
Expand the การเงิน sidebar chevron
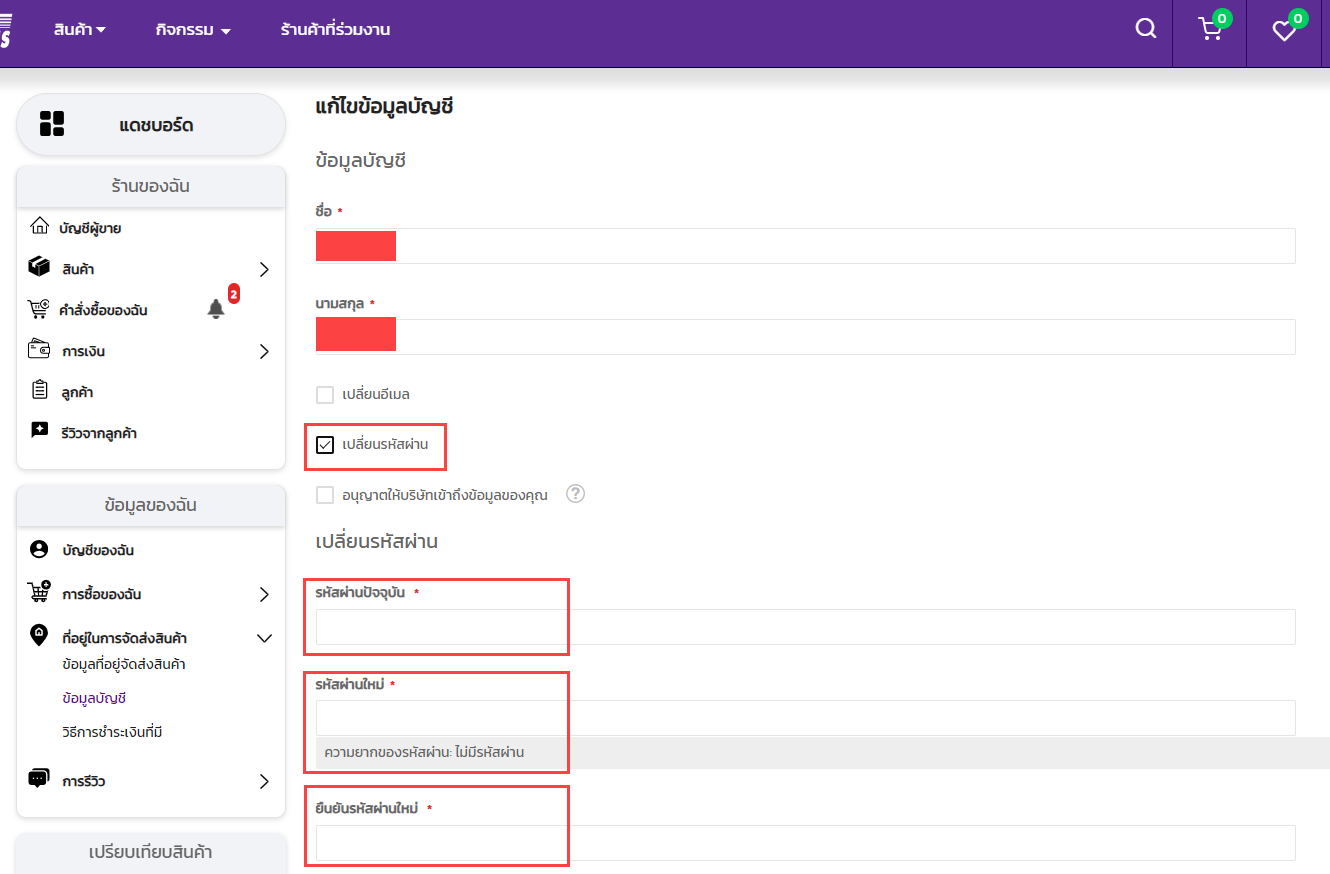tap(264, 351)
